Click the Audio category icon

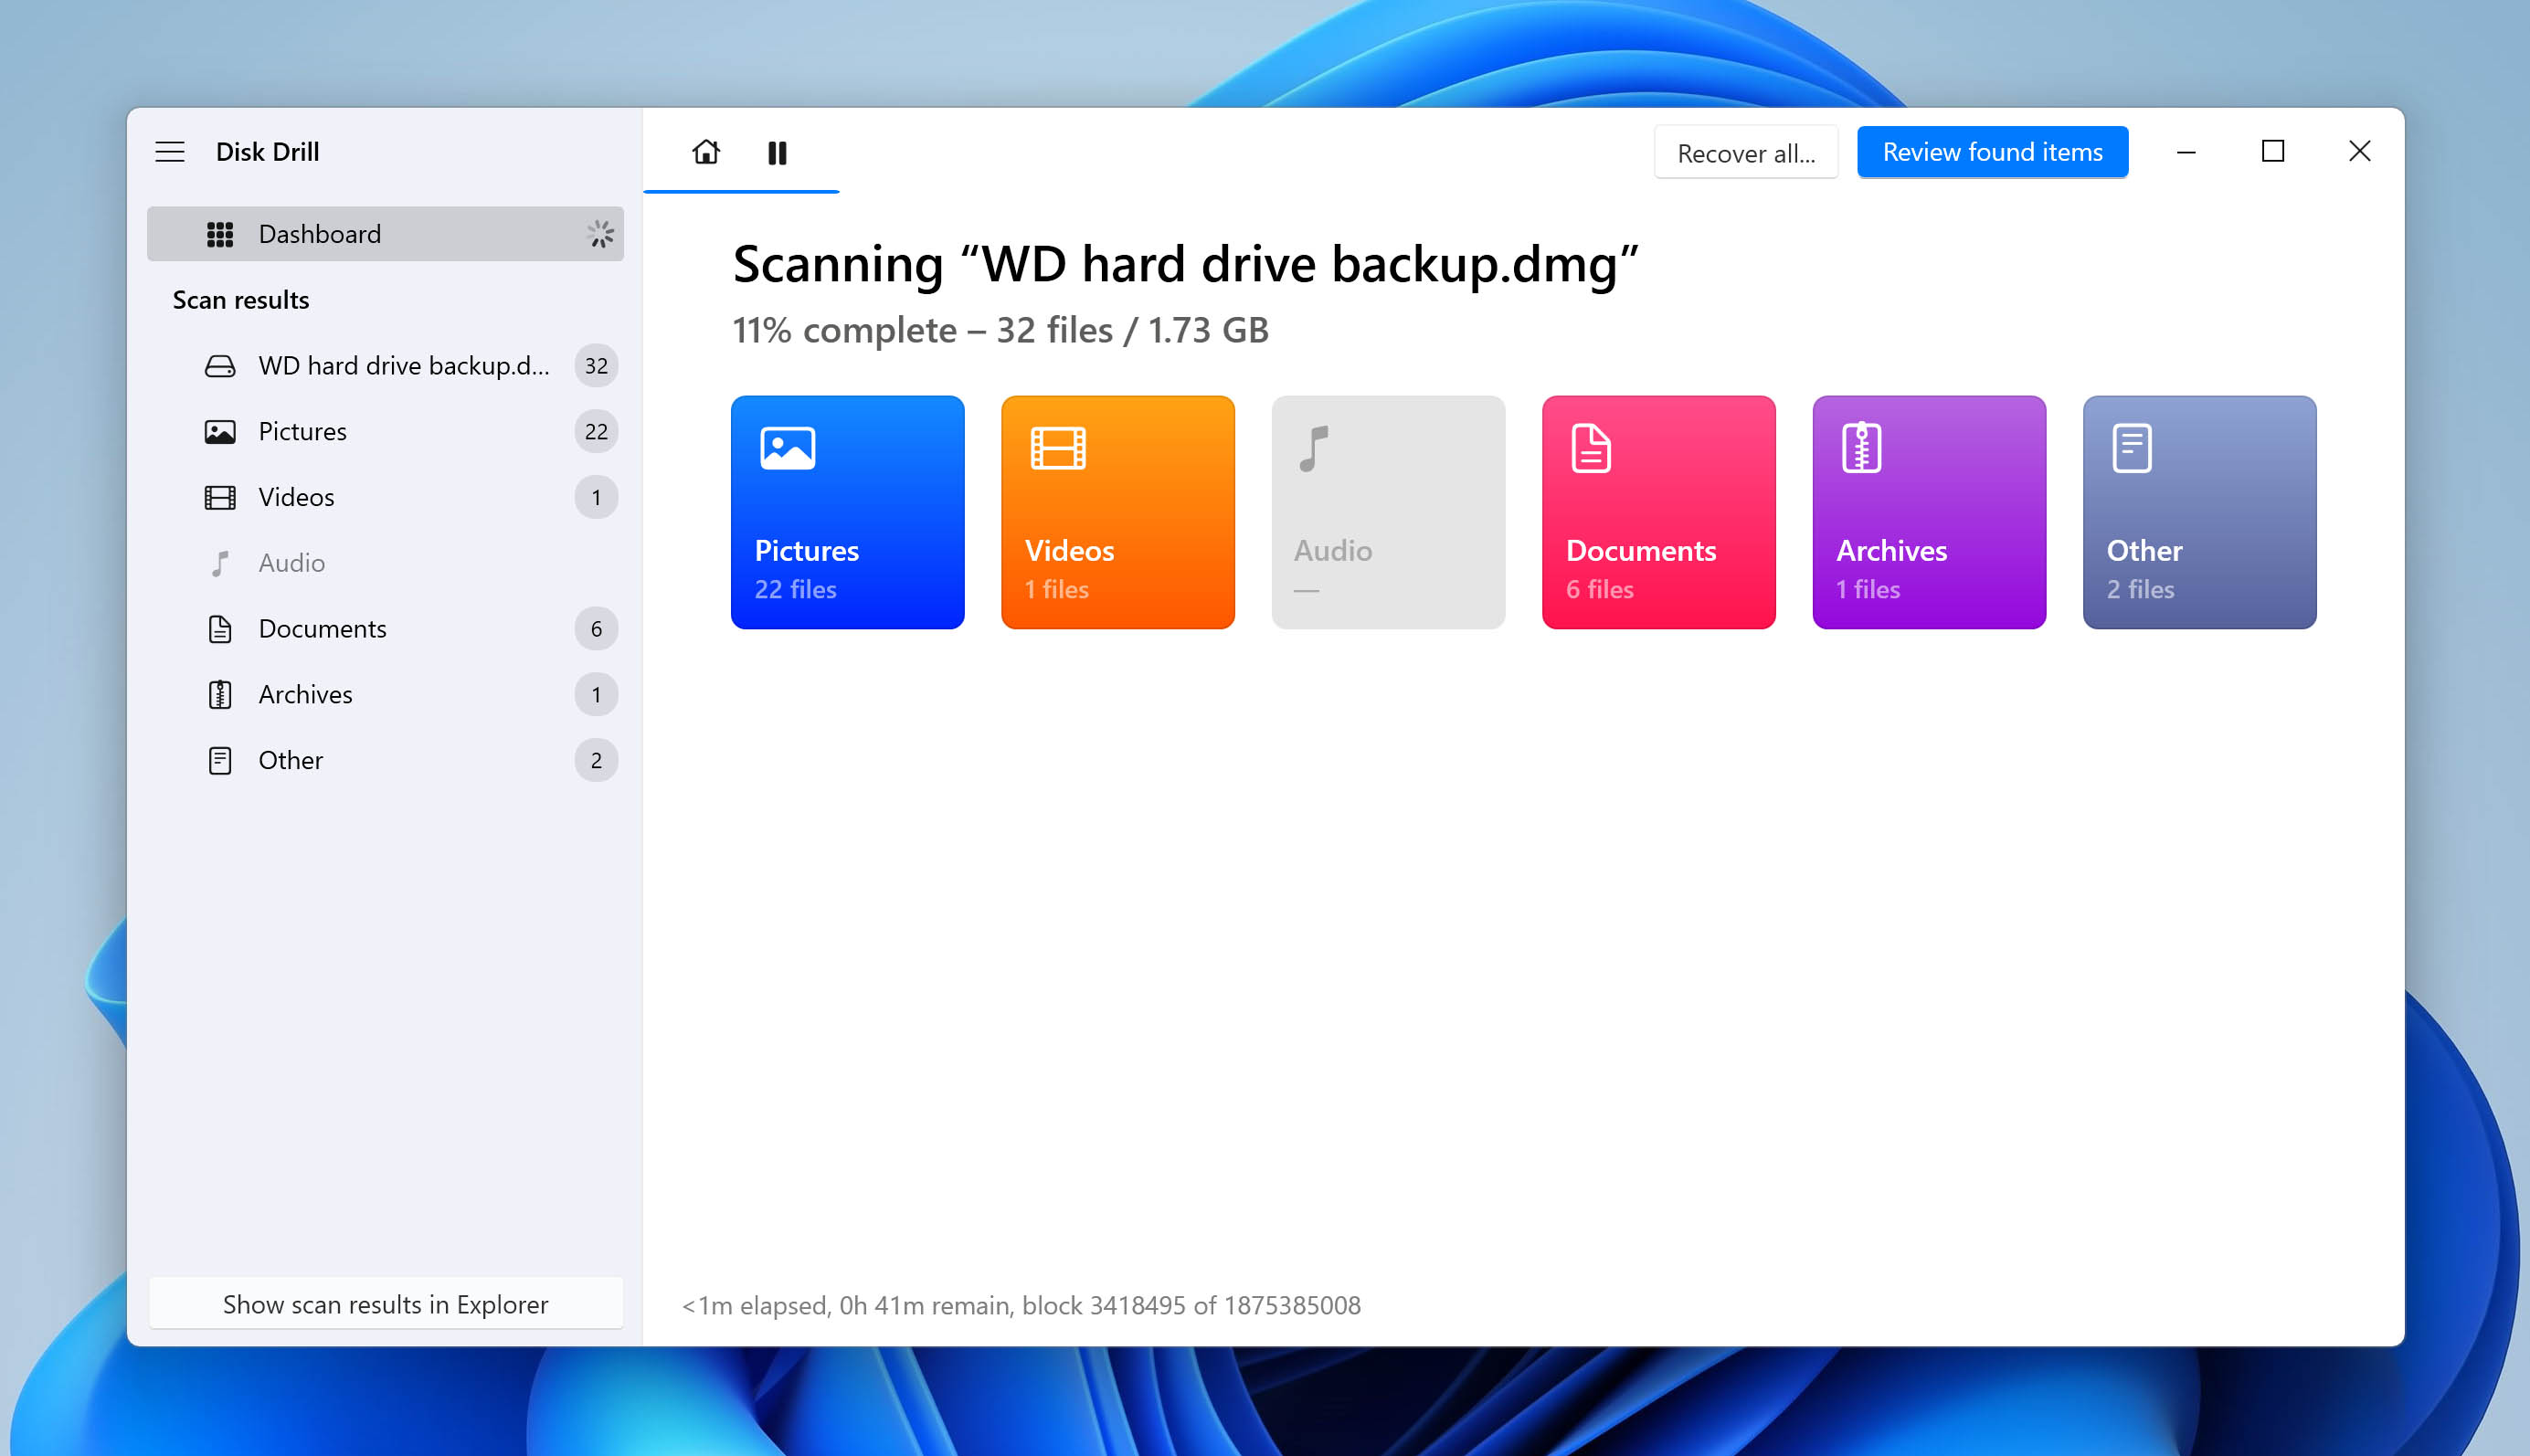coord(1312,448)
